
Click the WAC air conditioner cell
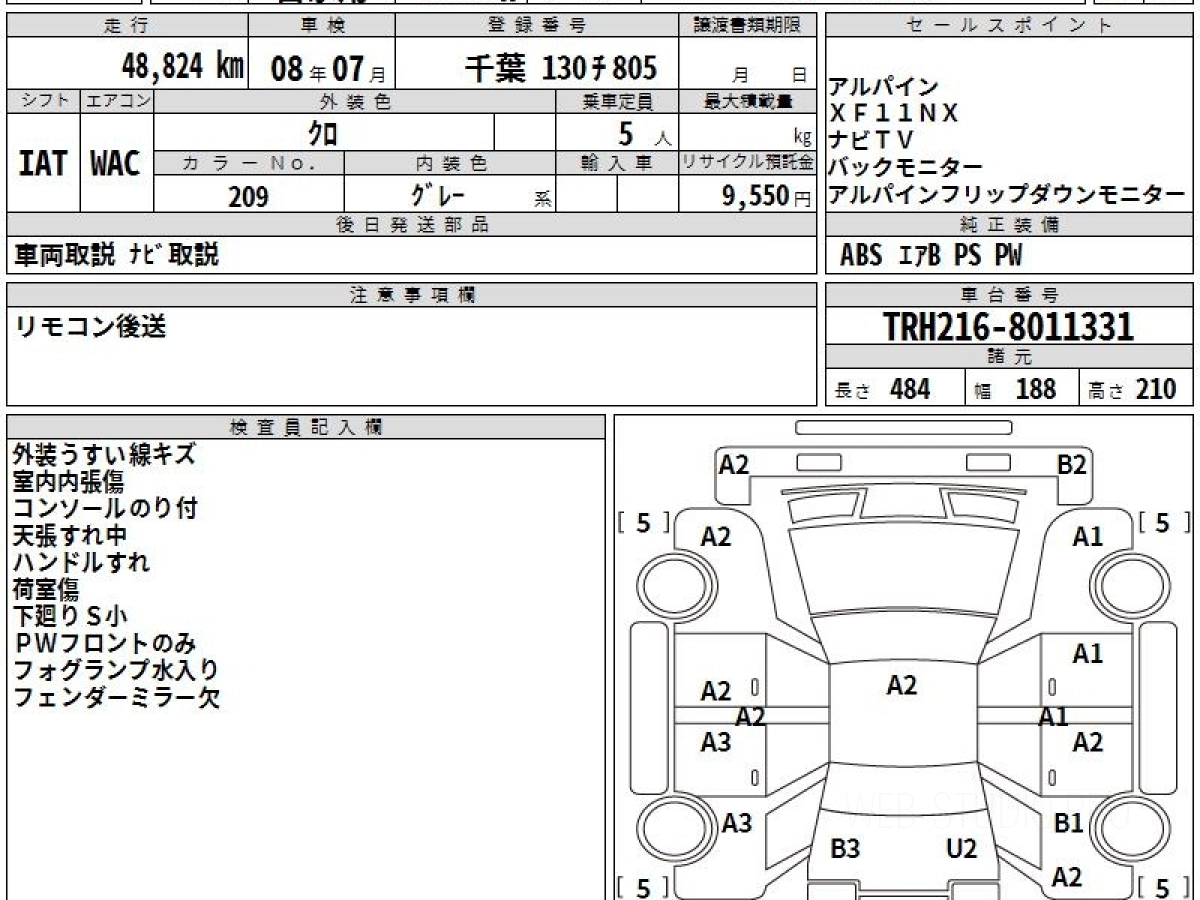[x=116, y=164]
